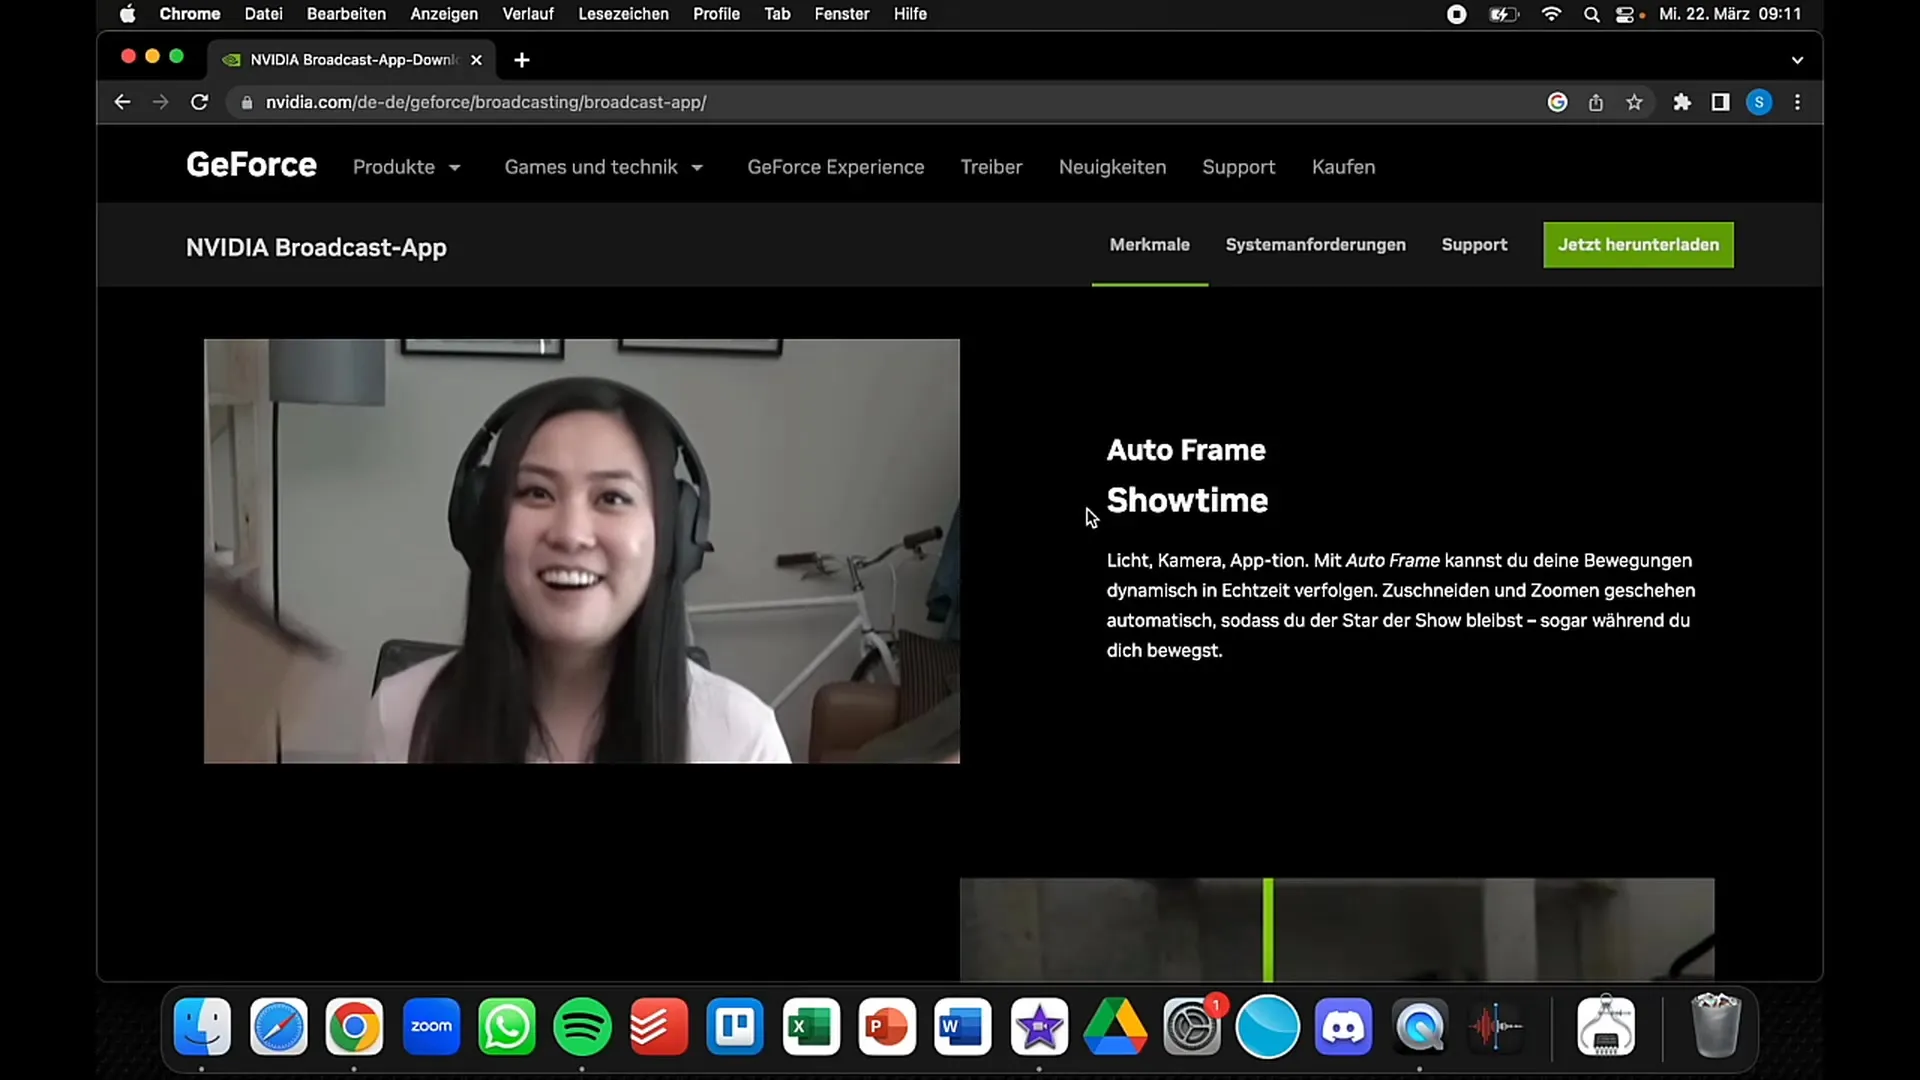Open the Profile menu
The width and height of the screenshot is (1920, 1080).
(x=716, y=14)
